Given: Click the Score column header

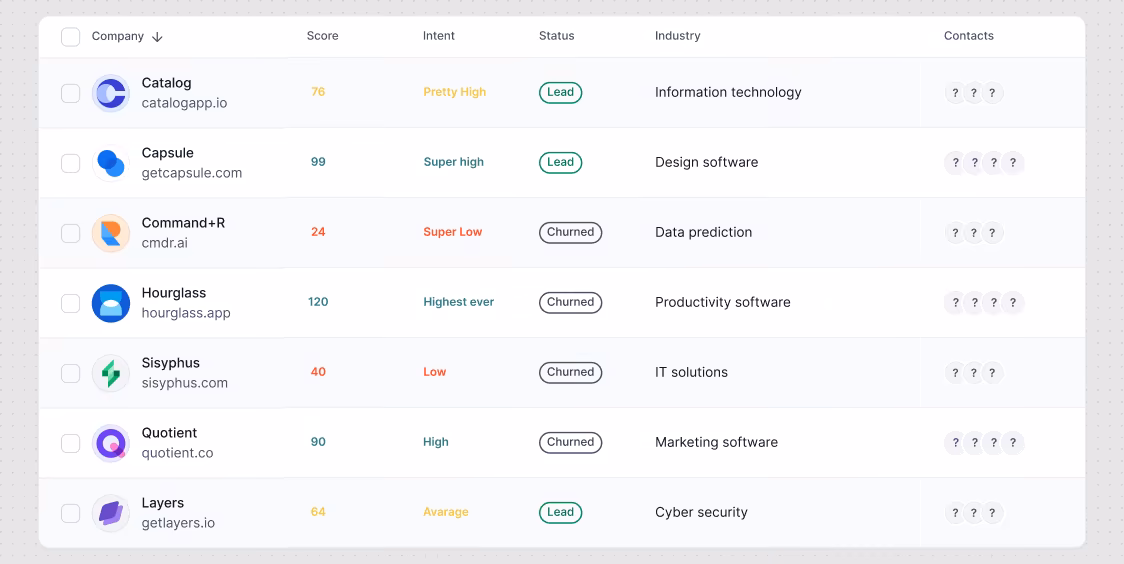Looking at the screenshot, I should (x=323, y=36).
